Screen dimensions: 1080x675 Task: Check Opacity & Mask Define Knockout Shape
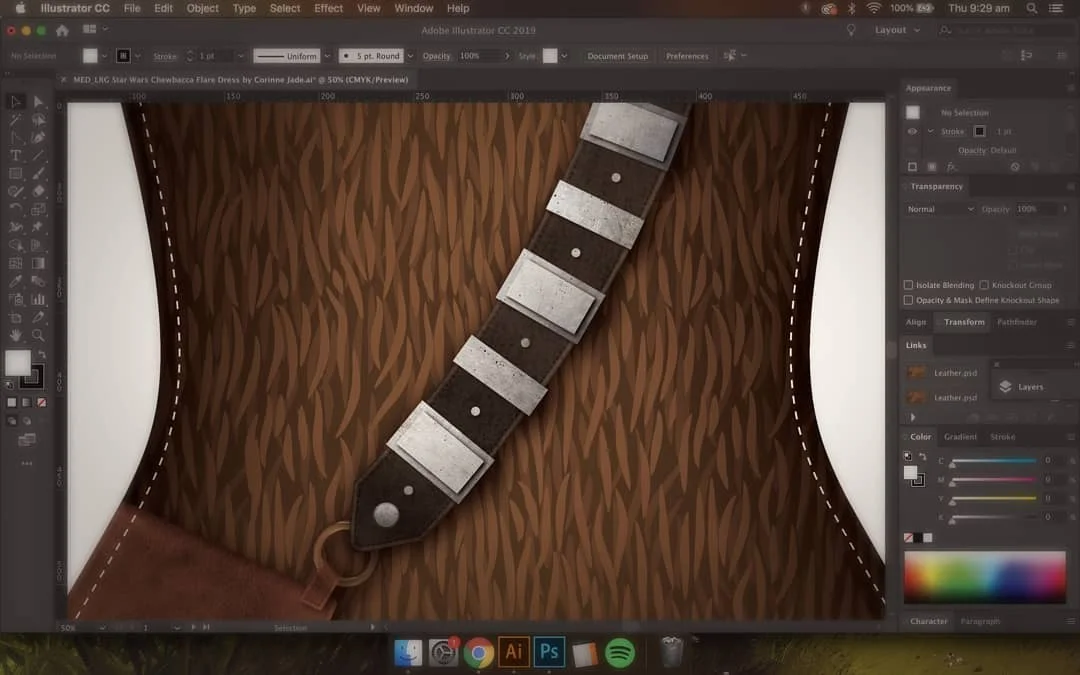[x=908, y=300]
